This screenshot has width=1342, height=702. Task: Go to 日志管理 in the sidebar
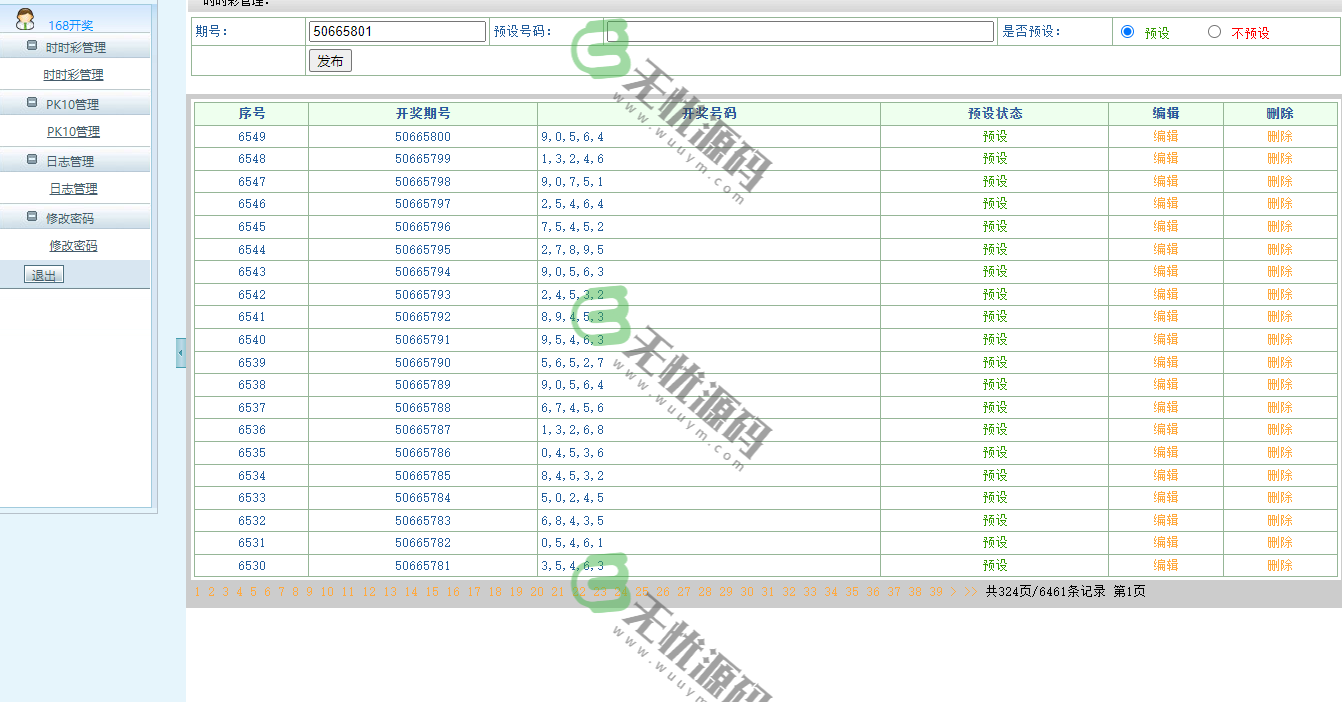[73, 189]
